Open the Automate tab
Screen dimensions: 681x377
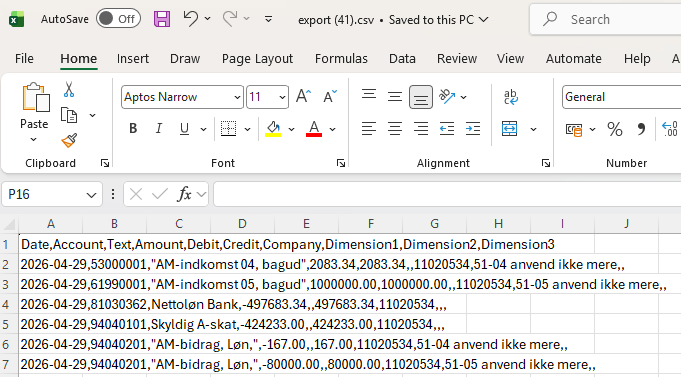(x=574, y=59)
